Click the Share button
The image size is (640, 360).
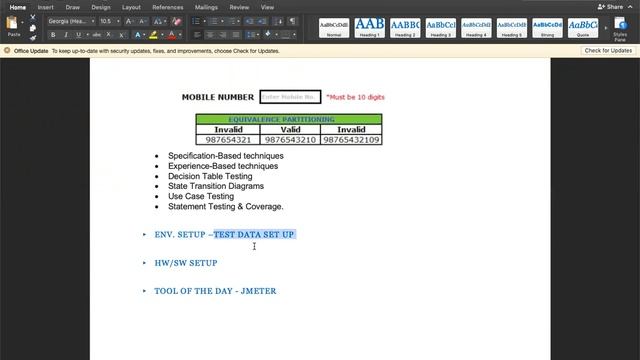tap(610, 7)
